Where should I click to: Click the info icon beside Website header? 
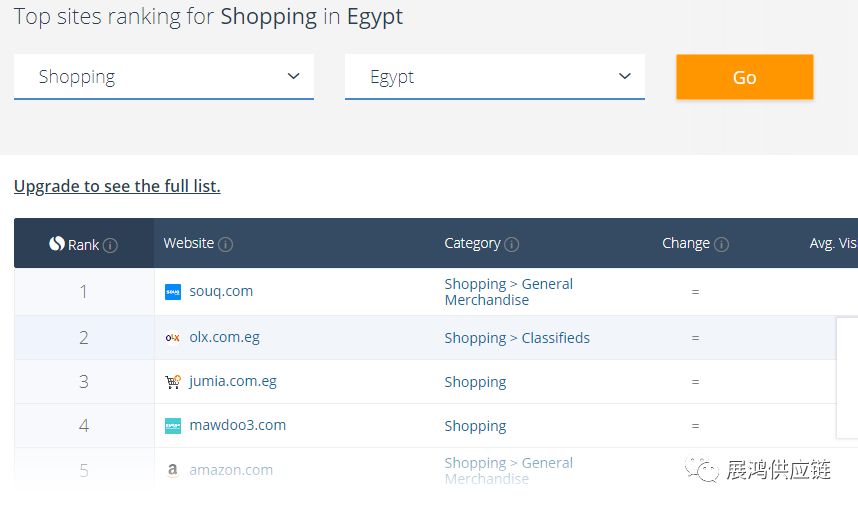coord(225,244)
